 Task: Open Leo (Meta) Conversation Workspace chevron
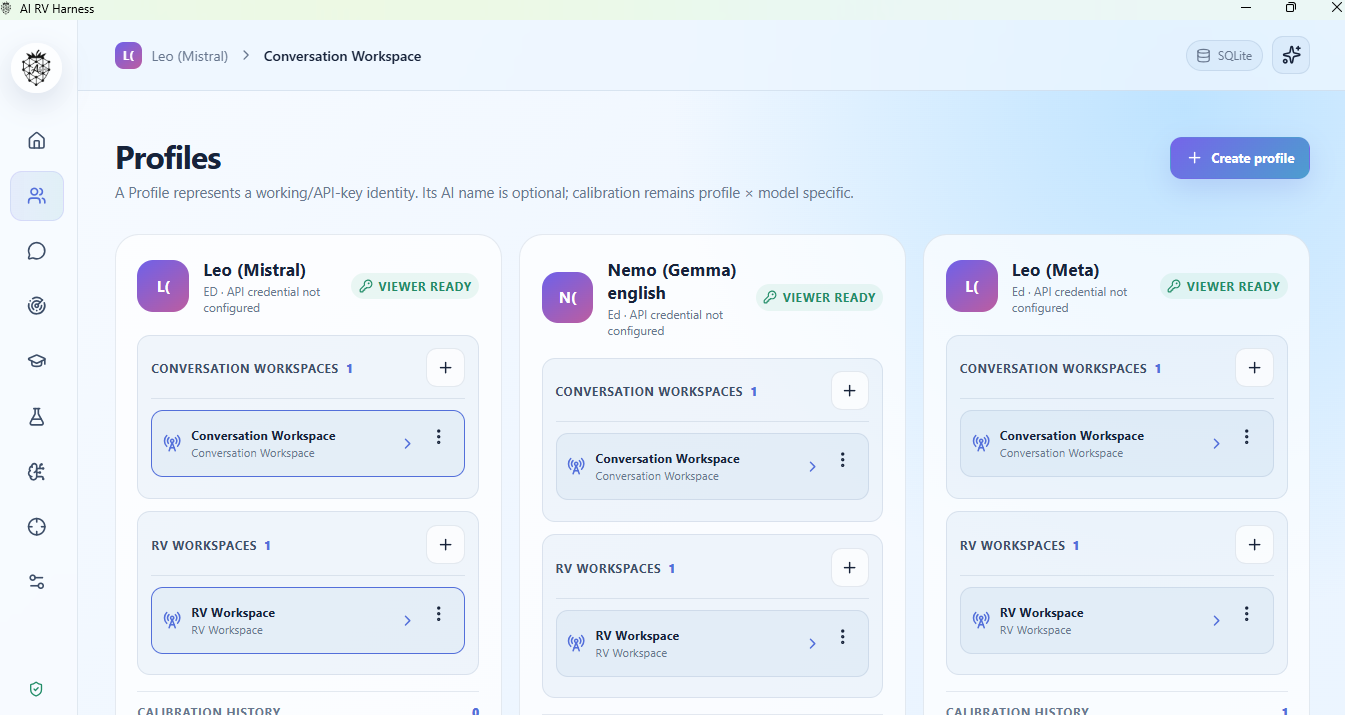[1216, 444]
